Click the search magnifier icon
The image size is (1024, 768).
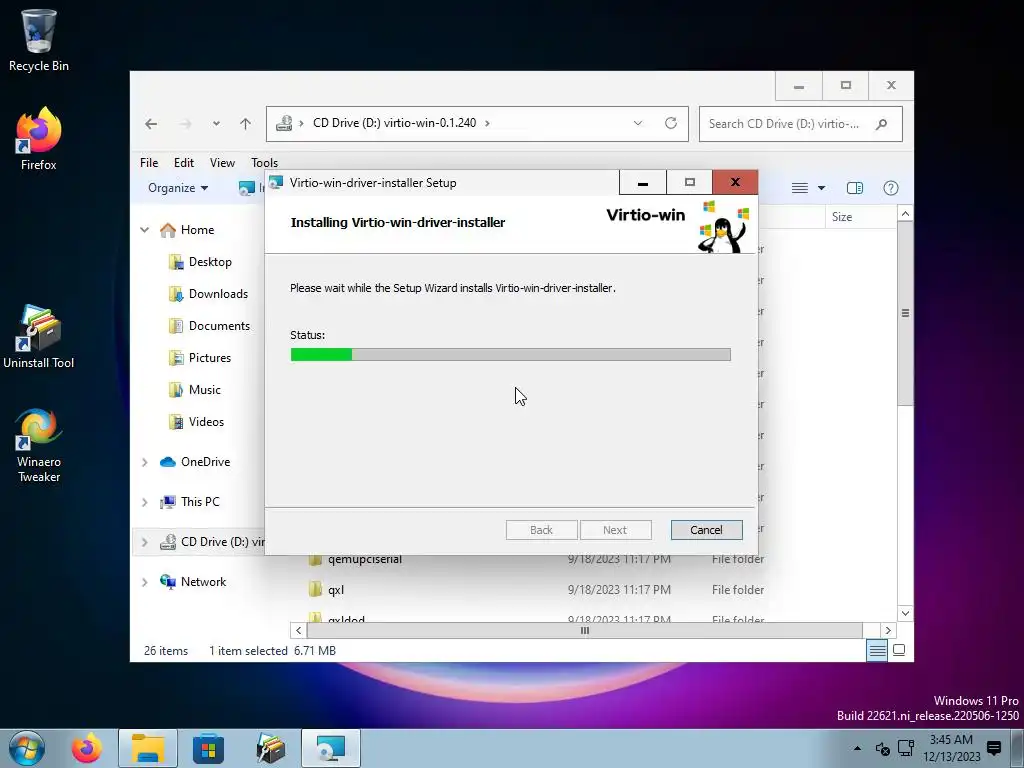(882, 123)
